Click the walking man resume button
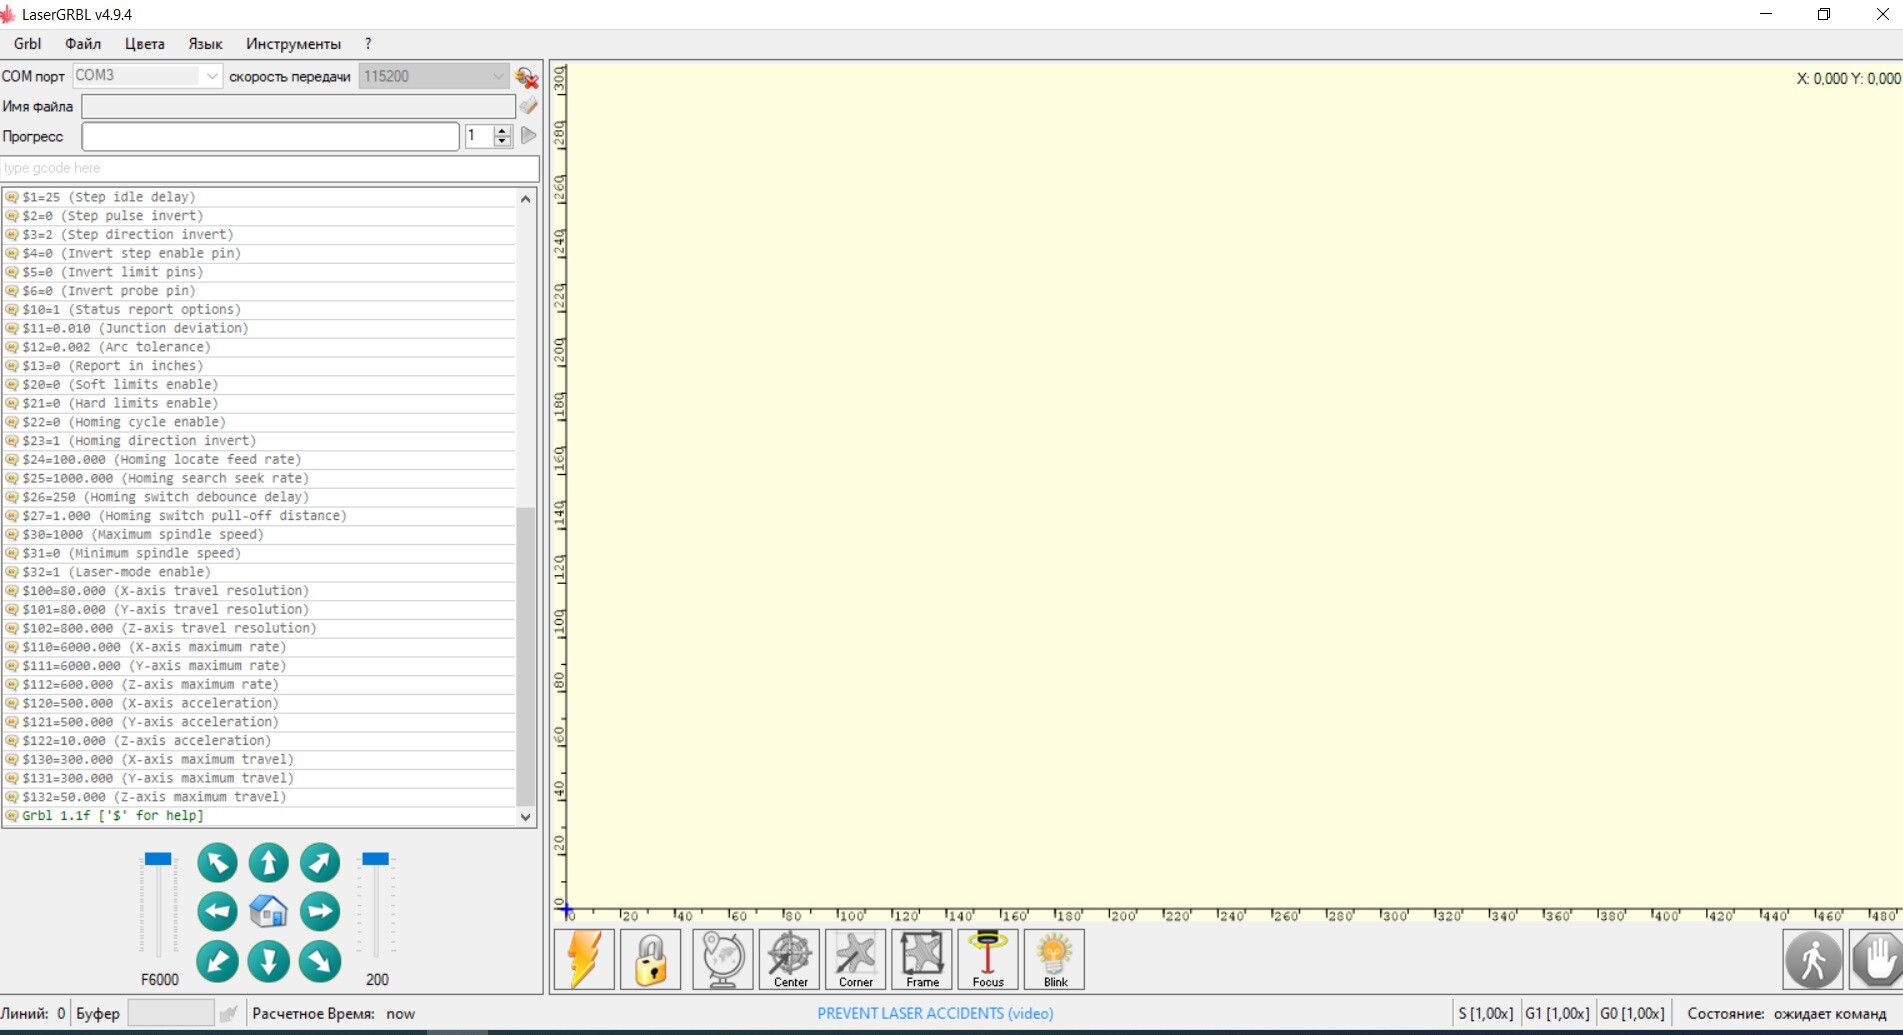 (x=1813, y=959)
